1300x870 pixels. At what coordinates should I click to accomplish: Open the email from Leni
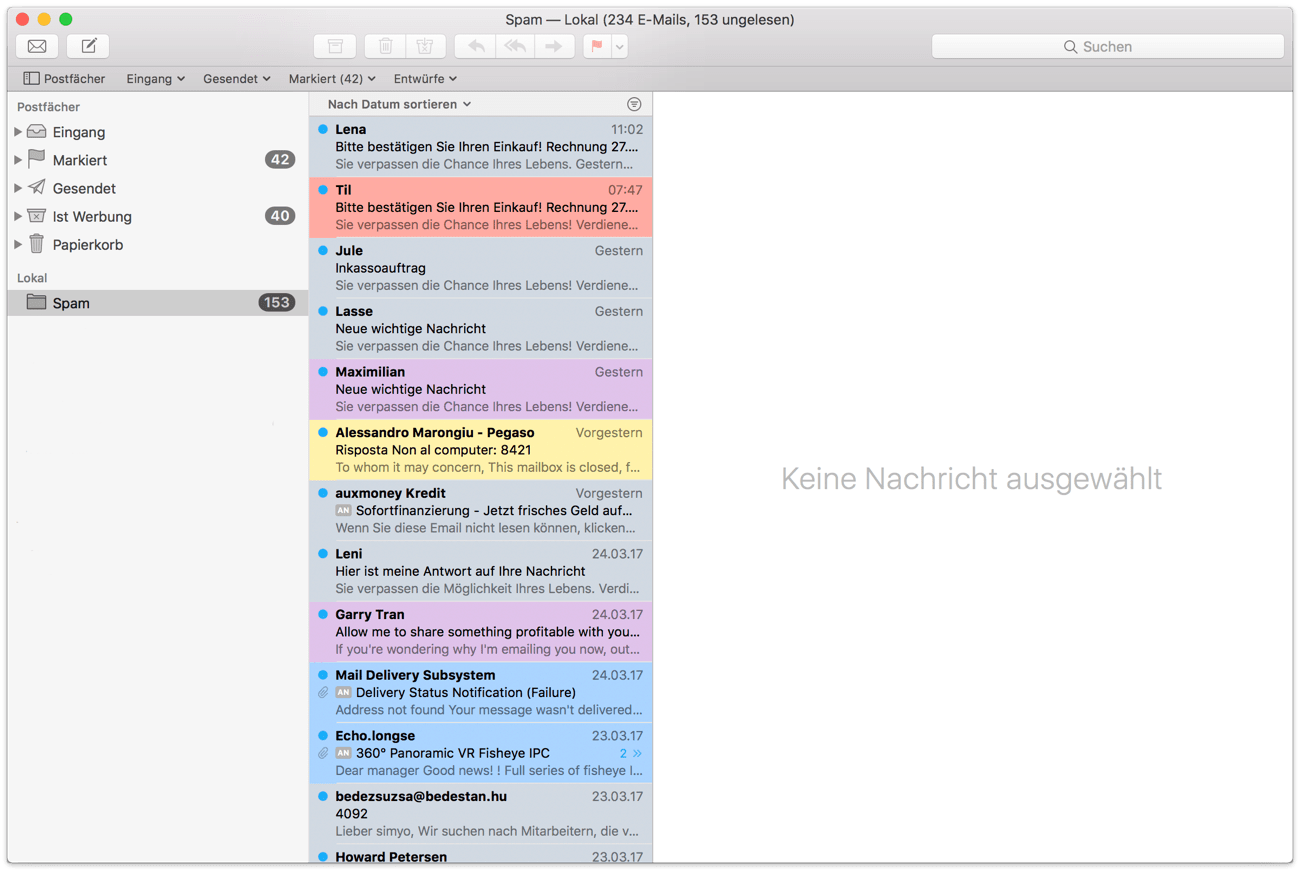pyautogui.click(x=481, y=571)
